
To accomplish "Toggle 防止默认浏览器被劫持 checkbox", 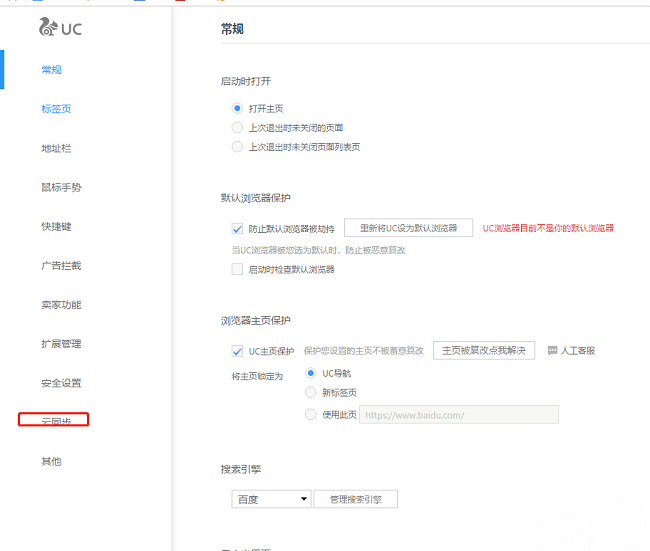I will click(237, 229).
